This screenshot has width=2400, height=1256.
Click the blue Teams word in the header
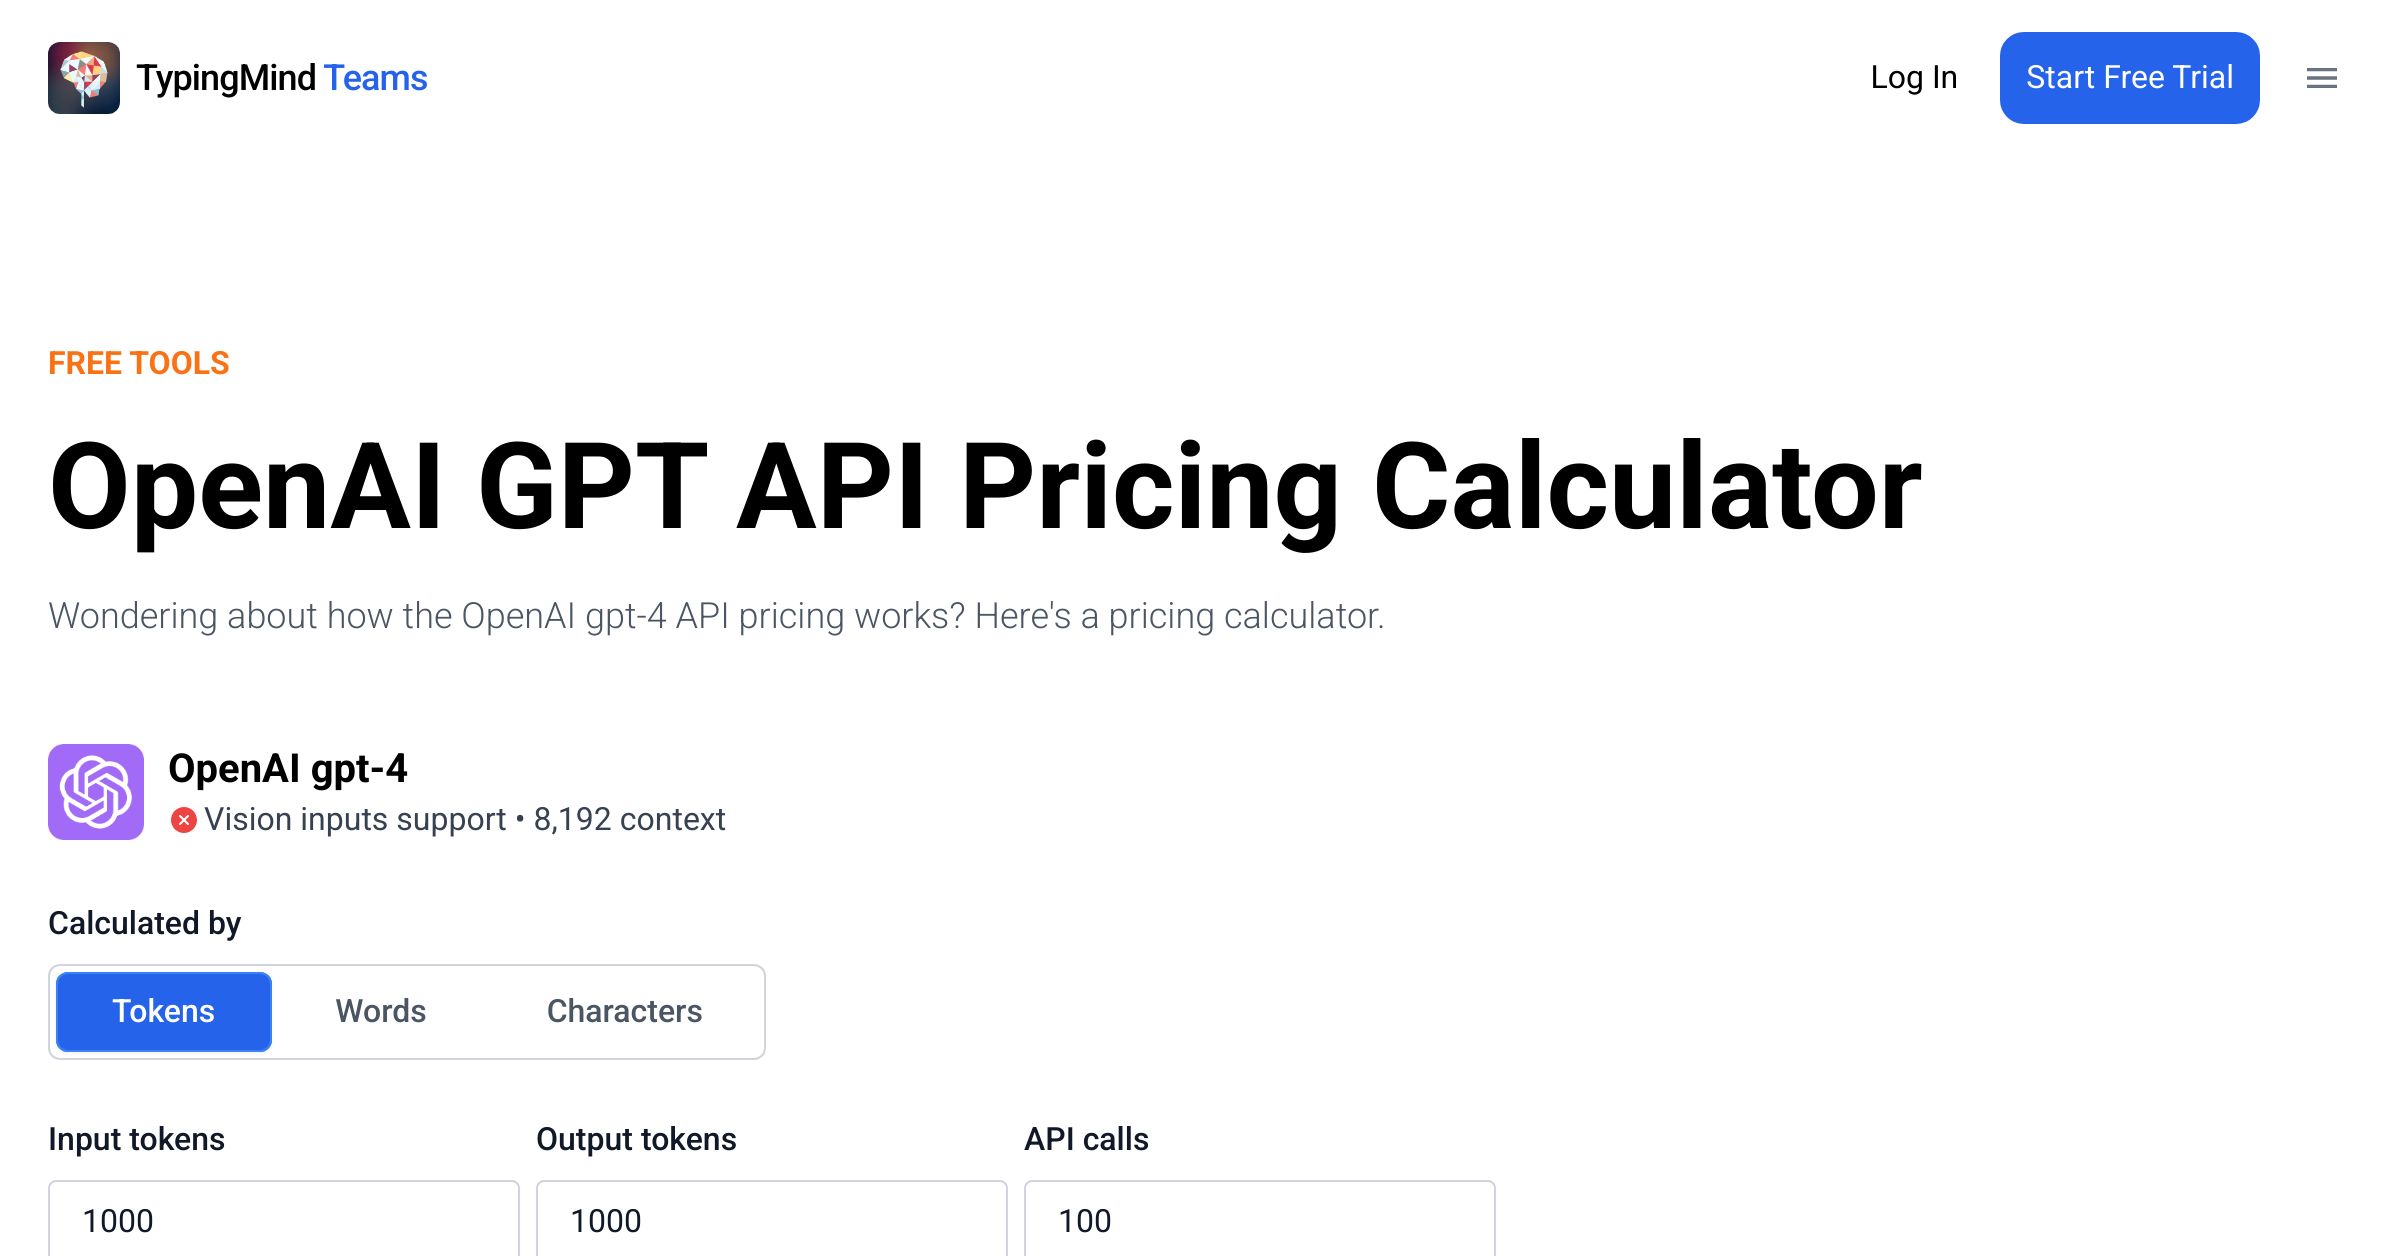point(376,78)
